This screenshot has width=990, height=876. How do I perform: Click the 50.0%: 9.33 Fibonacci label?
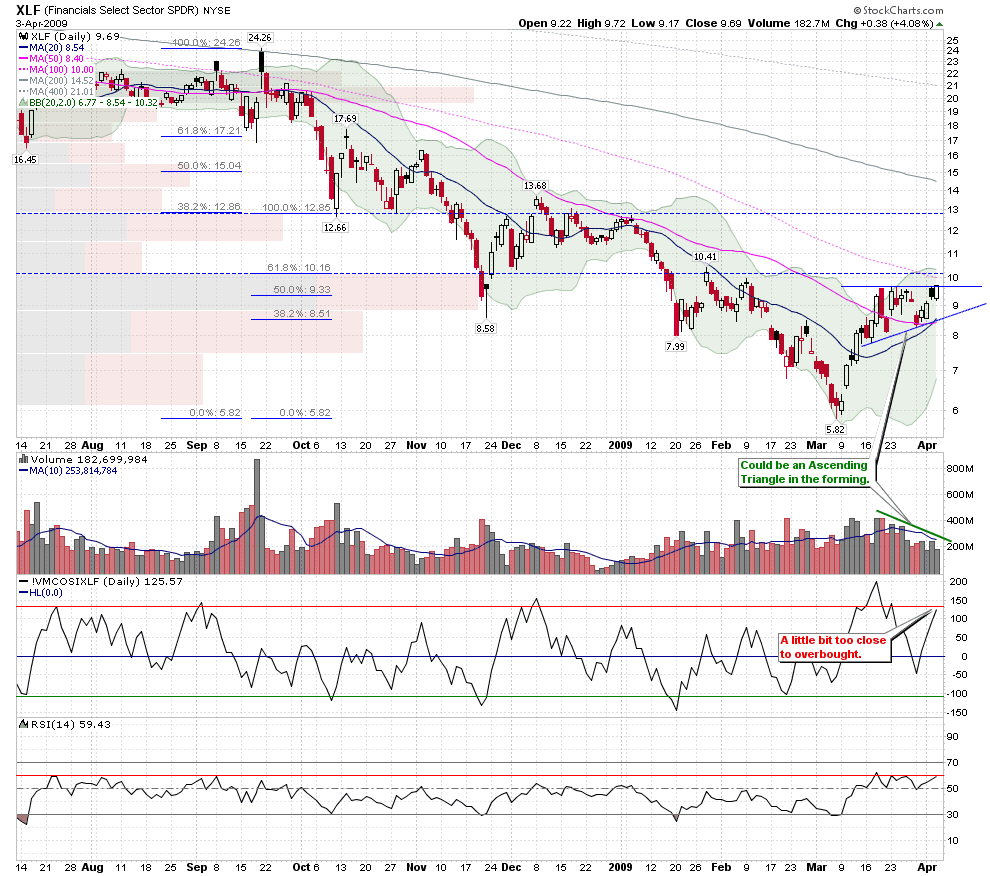click(302, 290)
